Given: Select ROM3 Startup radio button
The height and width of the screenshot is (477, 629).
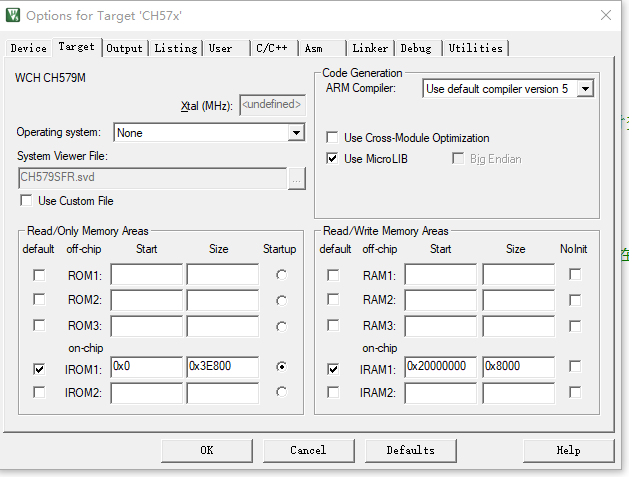Looking at the screenshot, I should (x=282, y=327).
